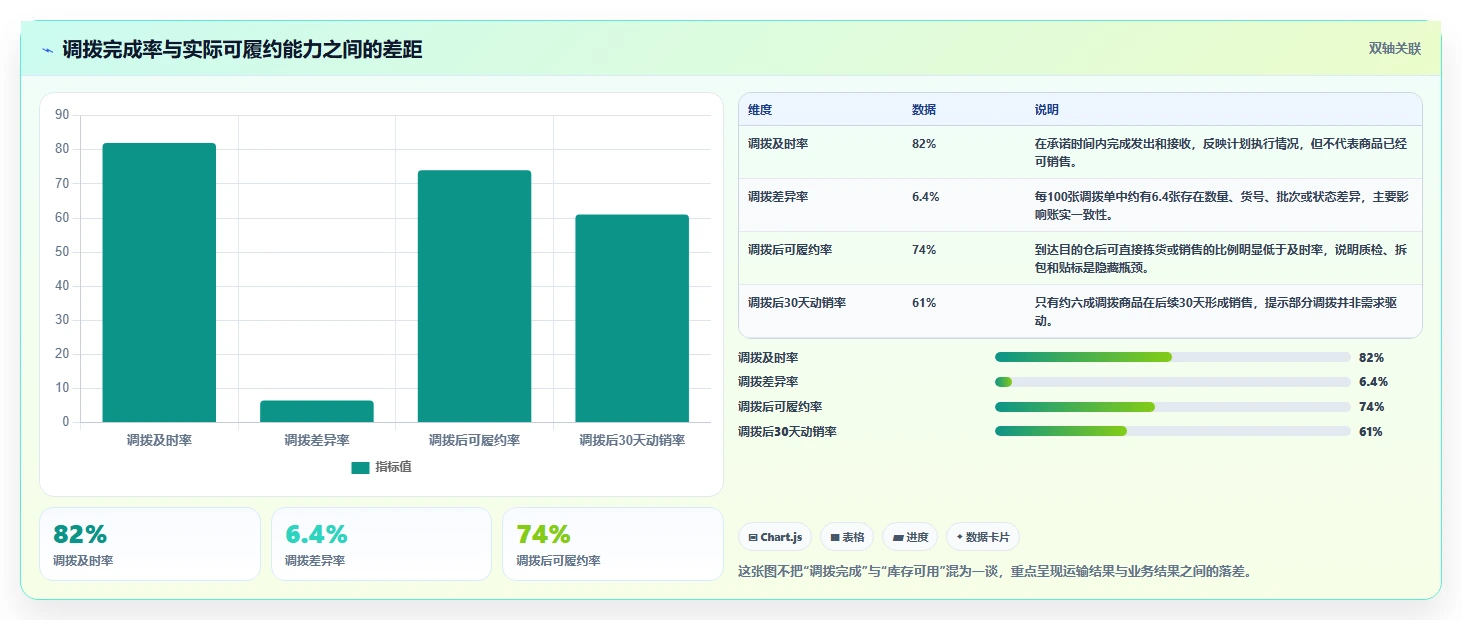Click the 61% progress value label
This screenshot has width=1462, height=620.
pyautogui.click(x=1371, y=432)
